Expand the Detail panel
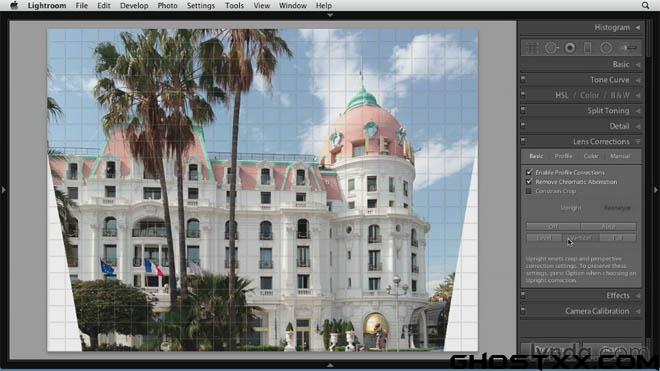 point(638,126)
